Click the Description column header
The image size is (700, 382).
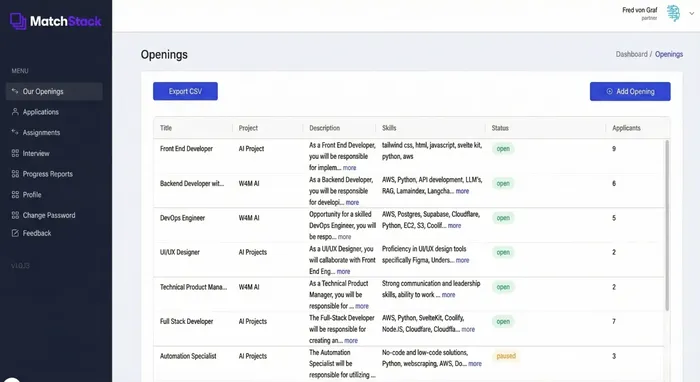pyautogui.click(x=325, y=128)
